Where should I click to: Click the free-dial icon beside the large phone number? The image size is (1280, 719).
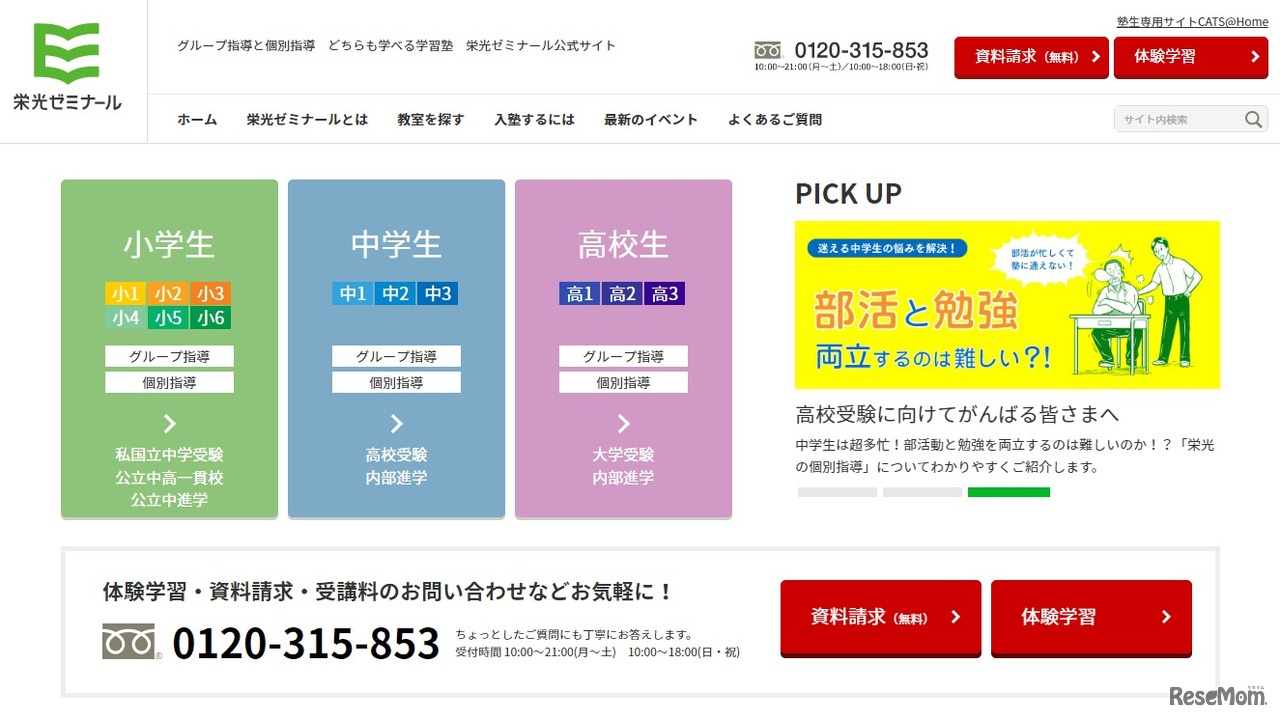coord(130,642)
